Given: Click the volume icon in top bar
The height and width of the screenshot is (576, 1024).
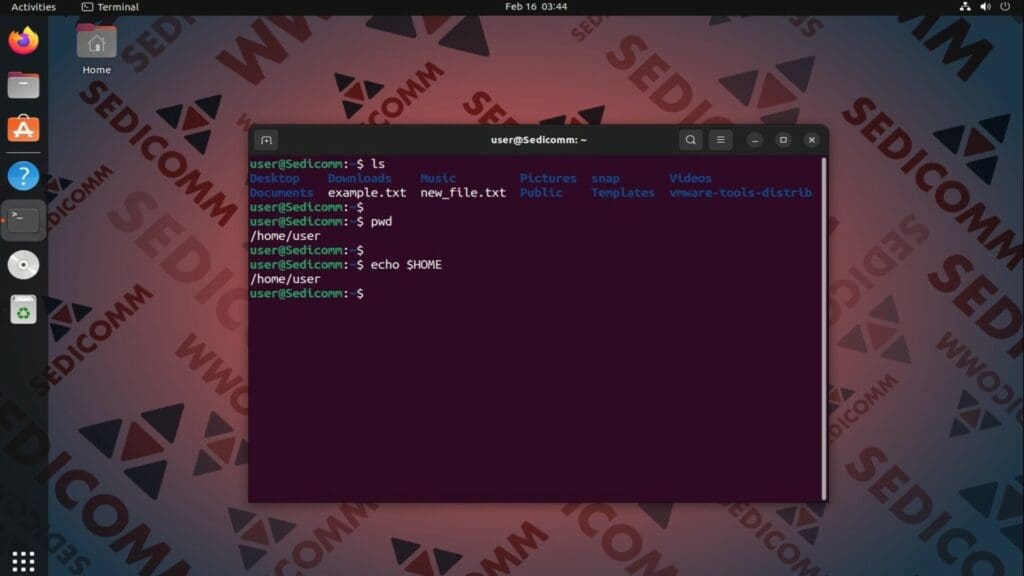Looking at the screenshot, I should click(985, 7).
